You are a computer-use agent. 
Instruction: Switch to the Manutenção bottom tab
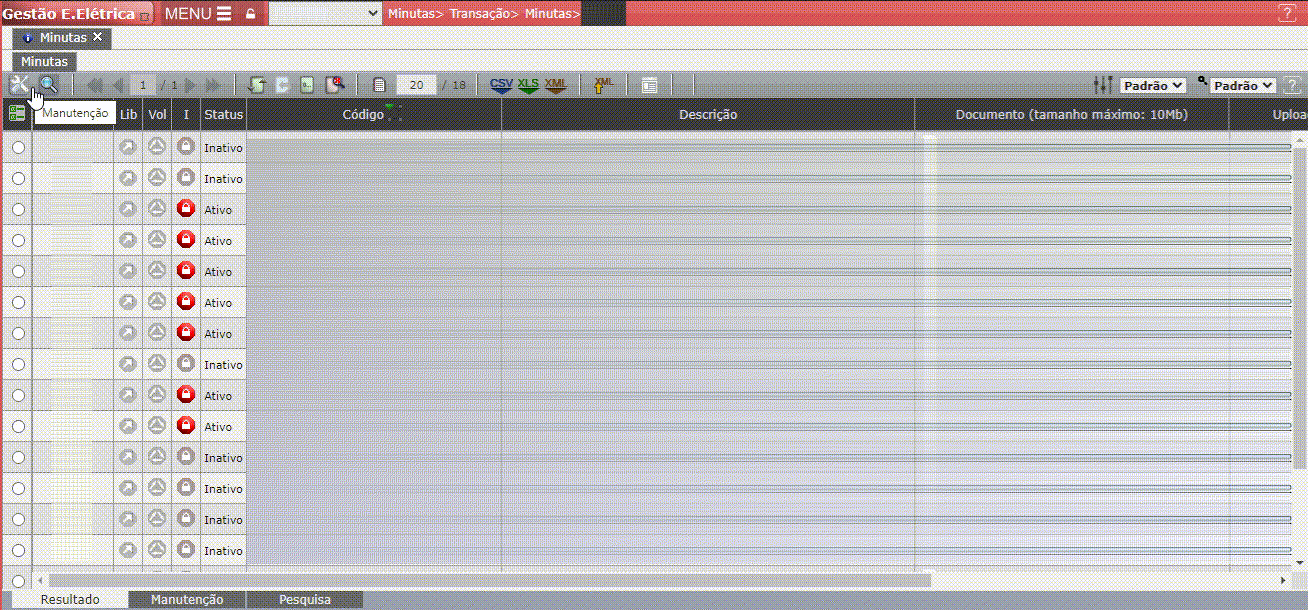tap(187, 600)
